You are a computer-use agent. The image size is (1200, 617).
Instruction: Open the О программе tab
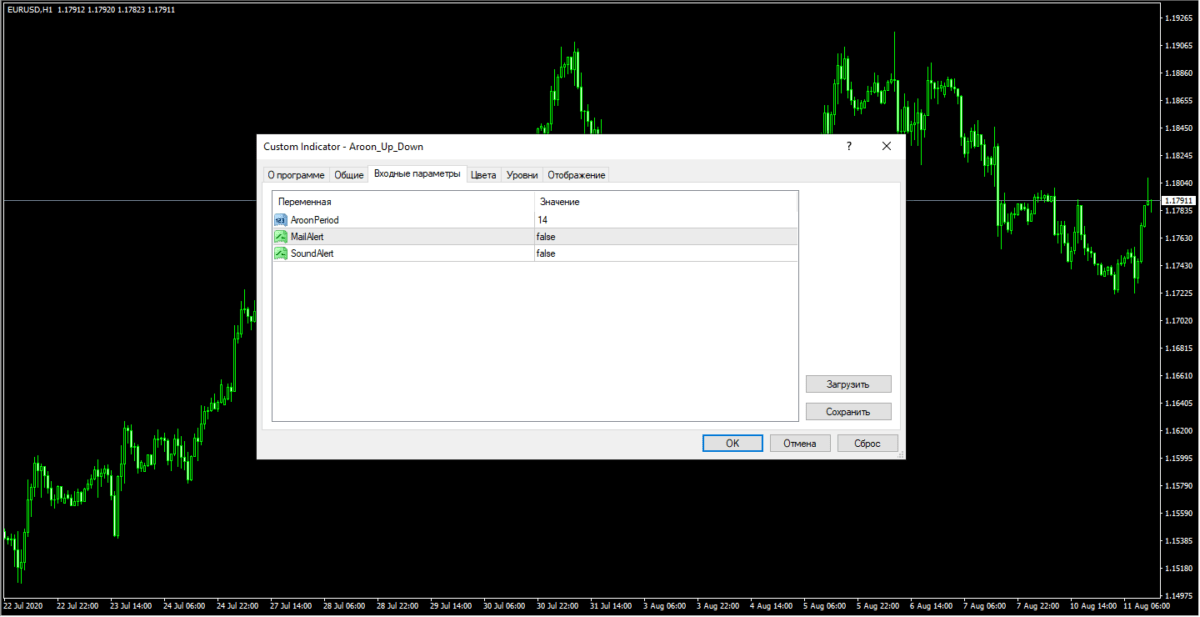click(x=296, y=175)
